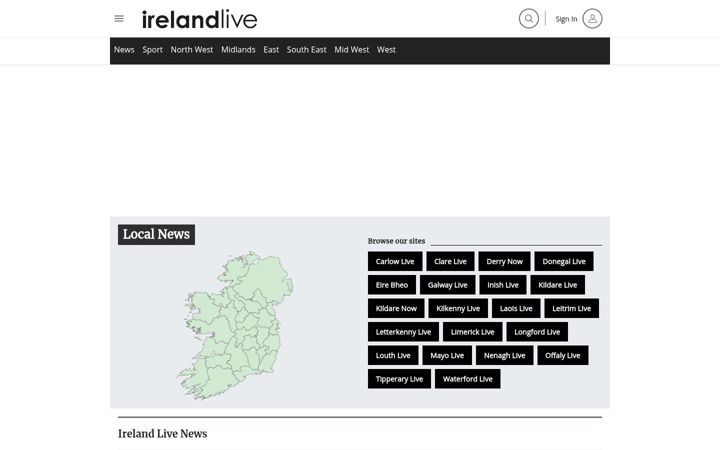This screenshot has width=720, height=450.
Task: Click the search magnifier icon
Action: pos(529,19)
